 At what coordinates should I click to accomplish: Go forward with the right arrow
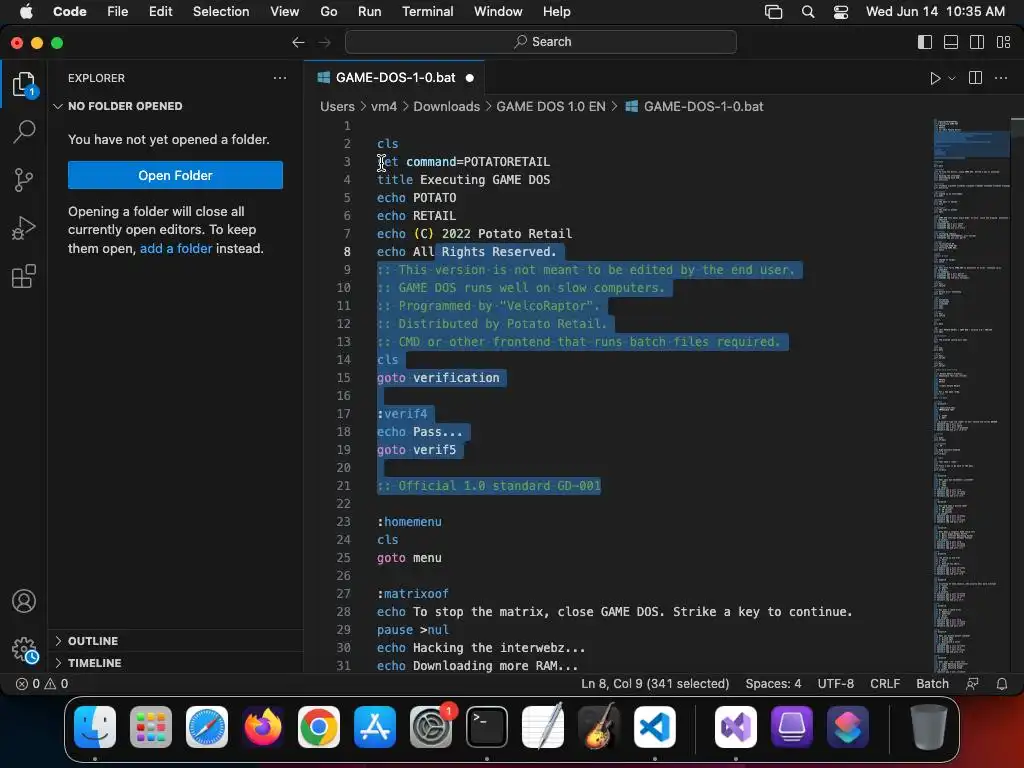coord(325,42)
